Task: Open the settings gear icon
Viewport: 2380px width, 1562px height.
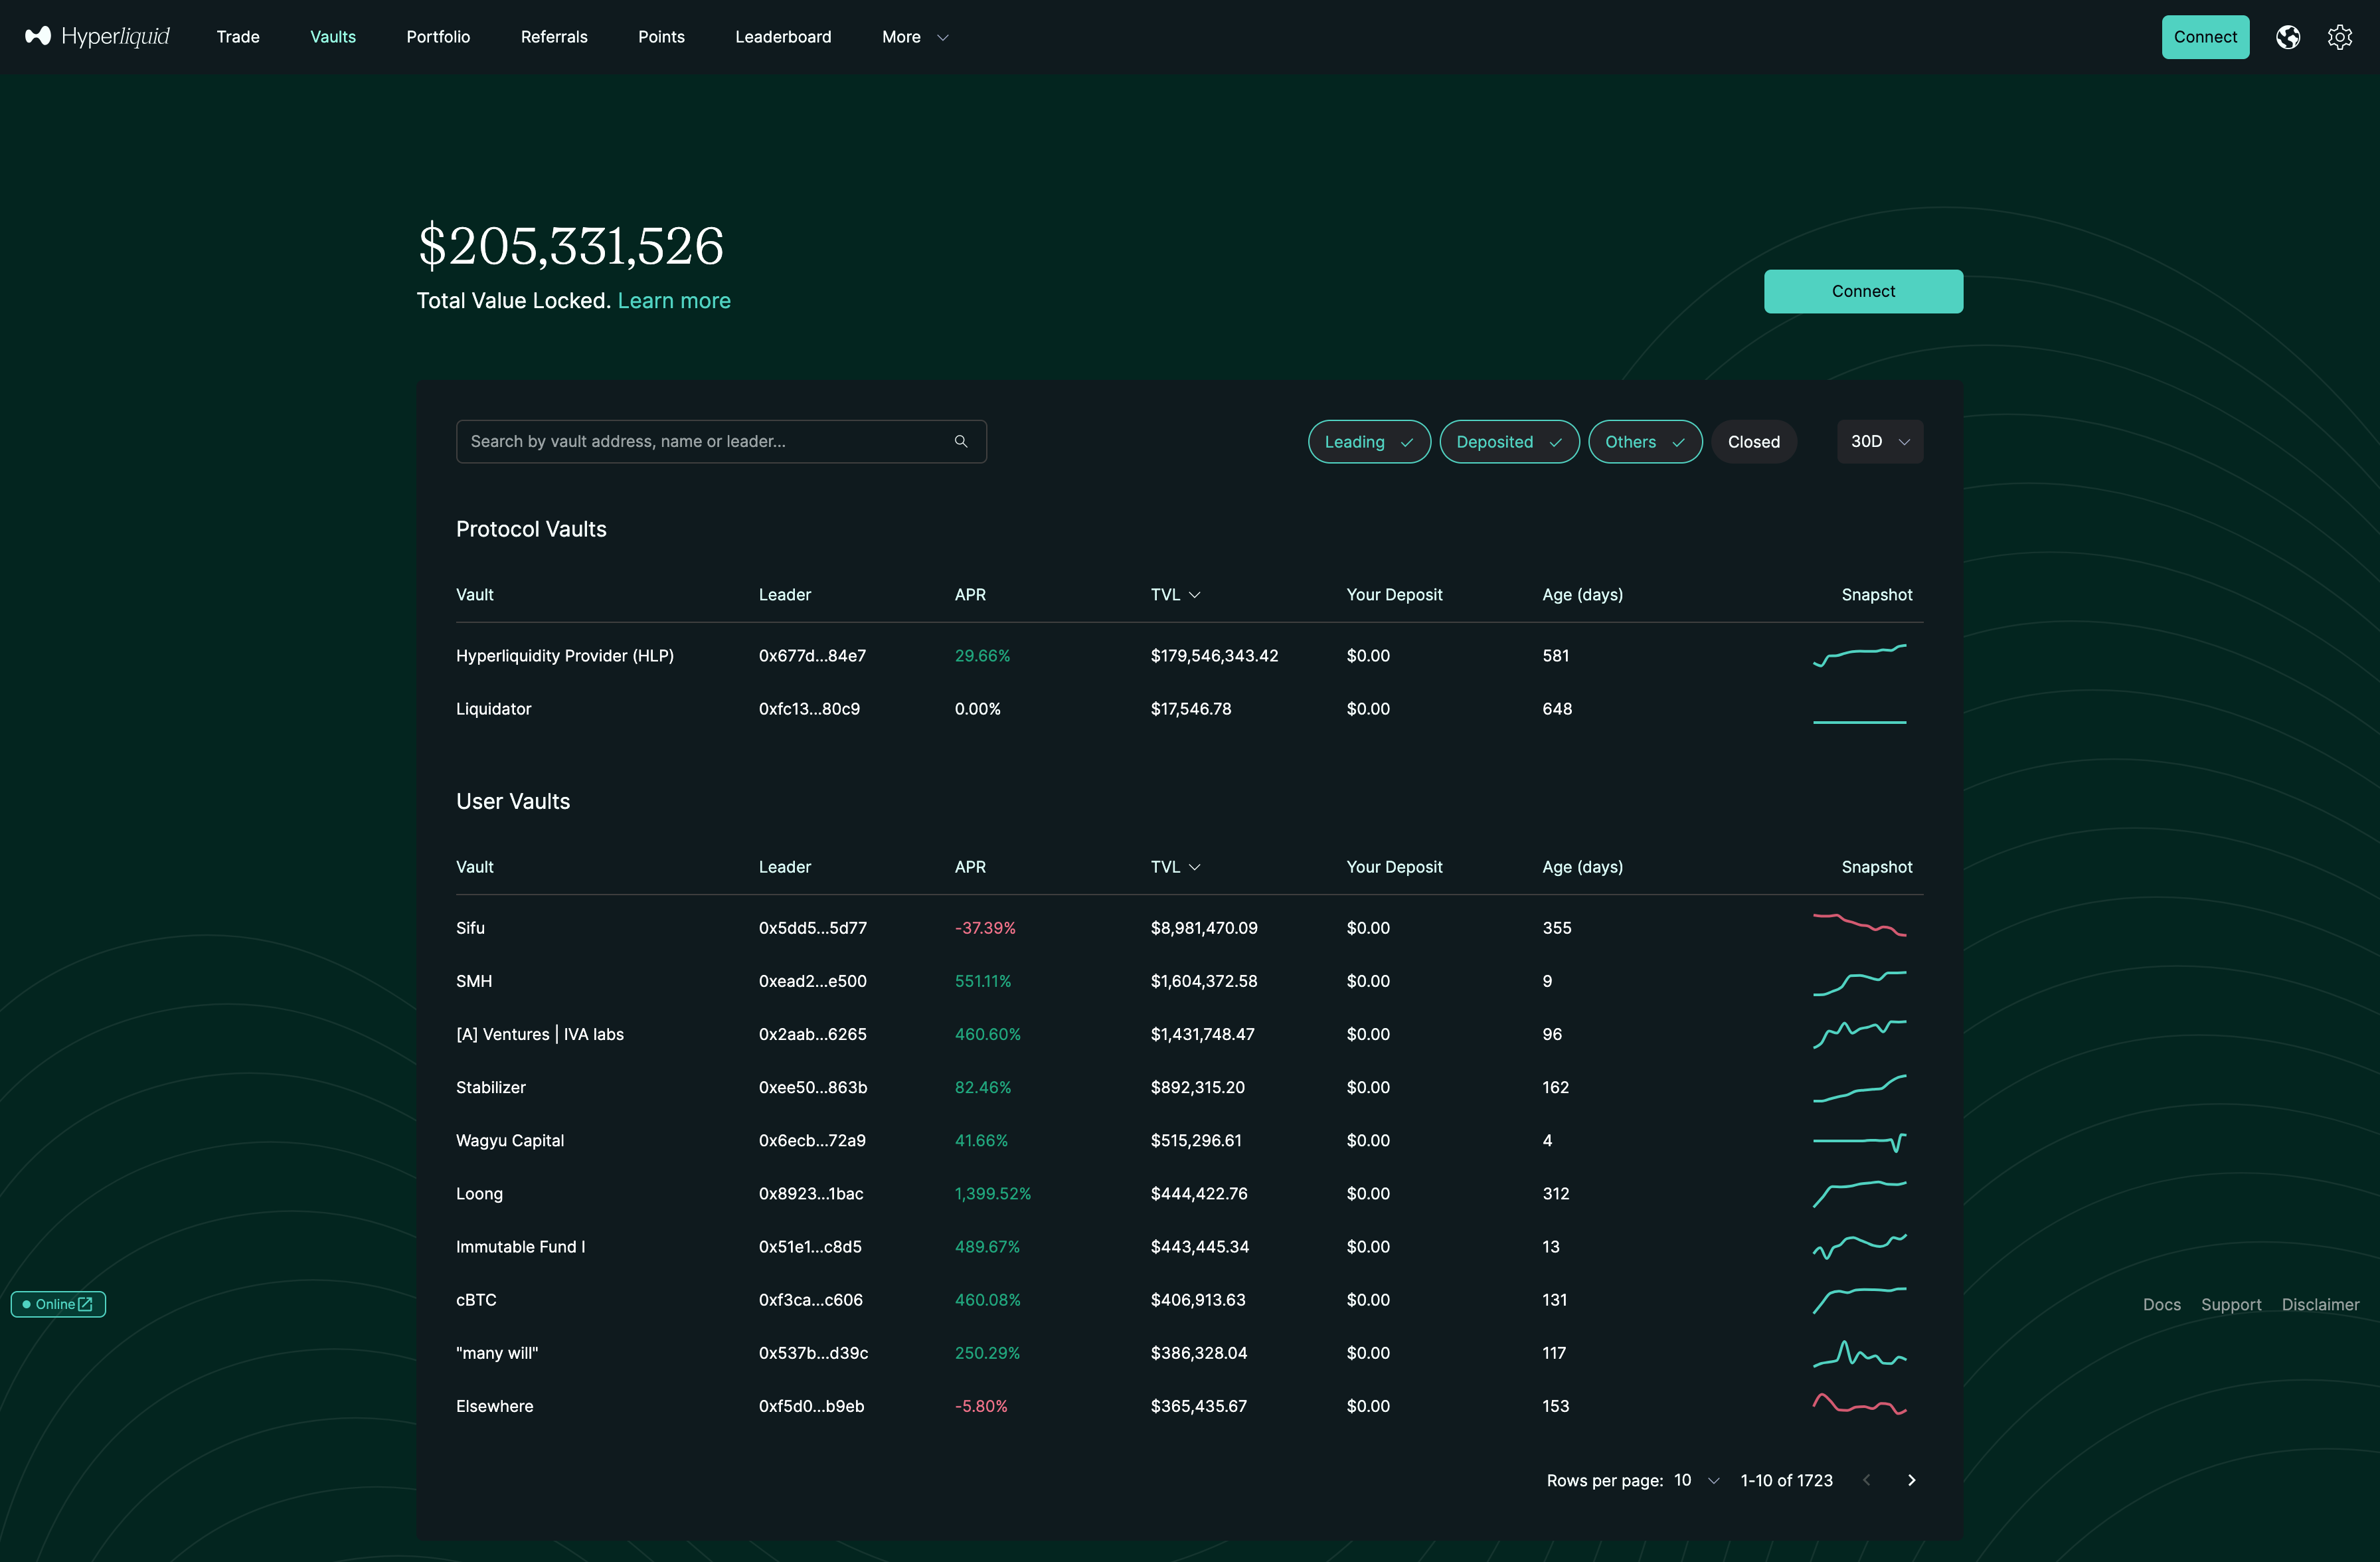Action: [x=2339, y=37]
